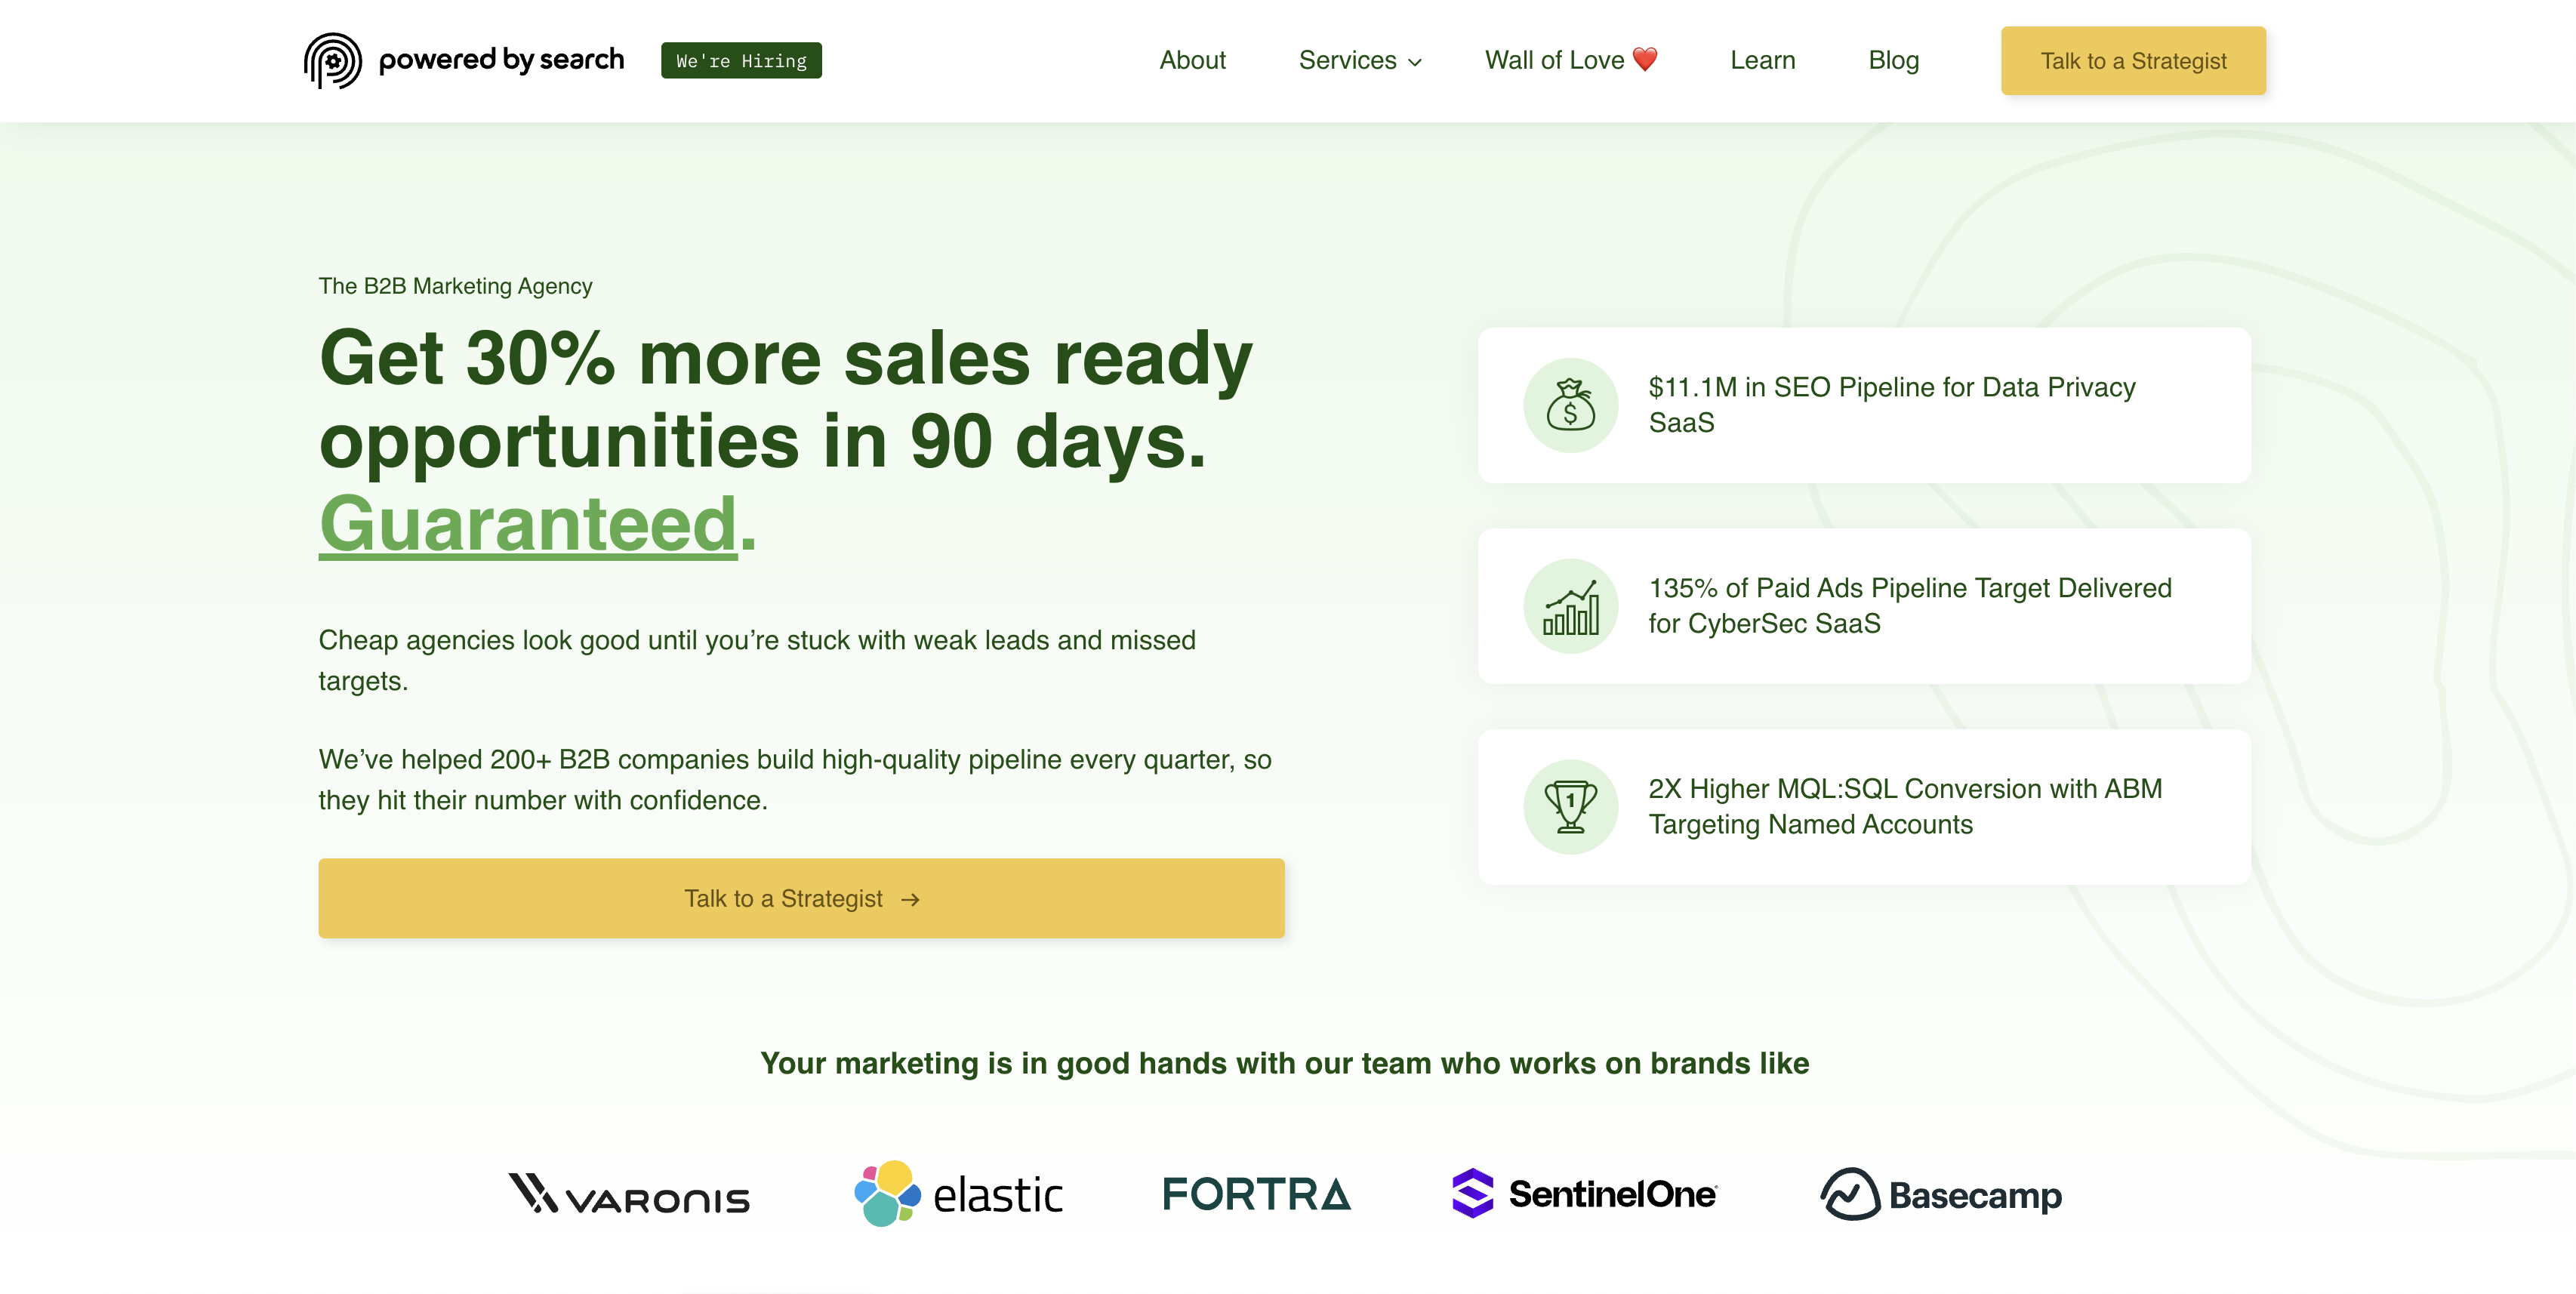The width and height of the screenshot is (2576, 1294).
Task: Click the We're Hiring badge
Action: (741, 61)
